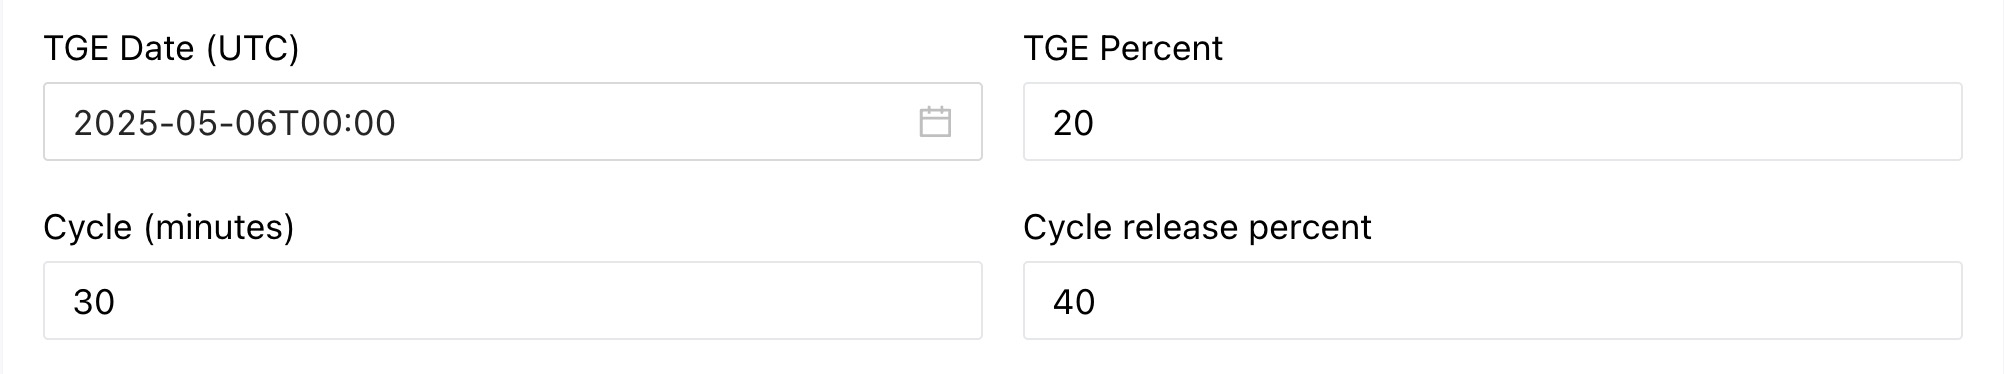Click the TGE Date (UTC) input field
The width and height of the screenshot is (2004, 374).
point(512,122)
